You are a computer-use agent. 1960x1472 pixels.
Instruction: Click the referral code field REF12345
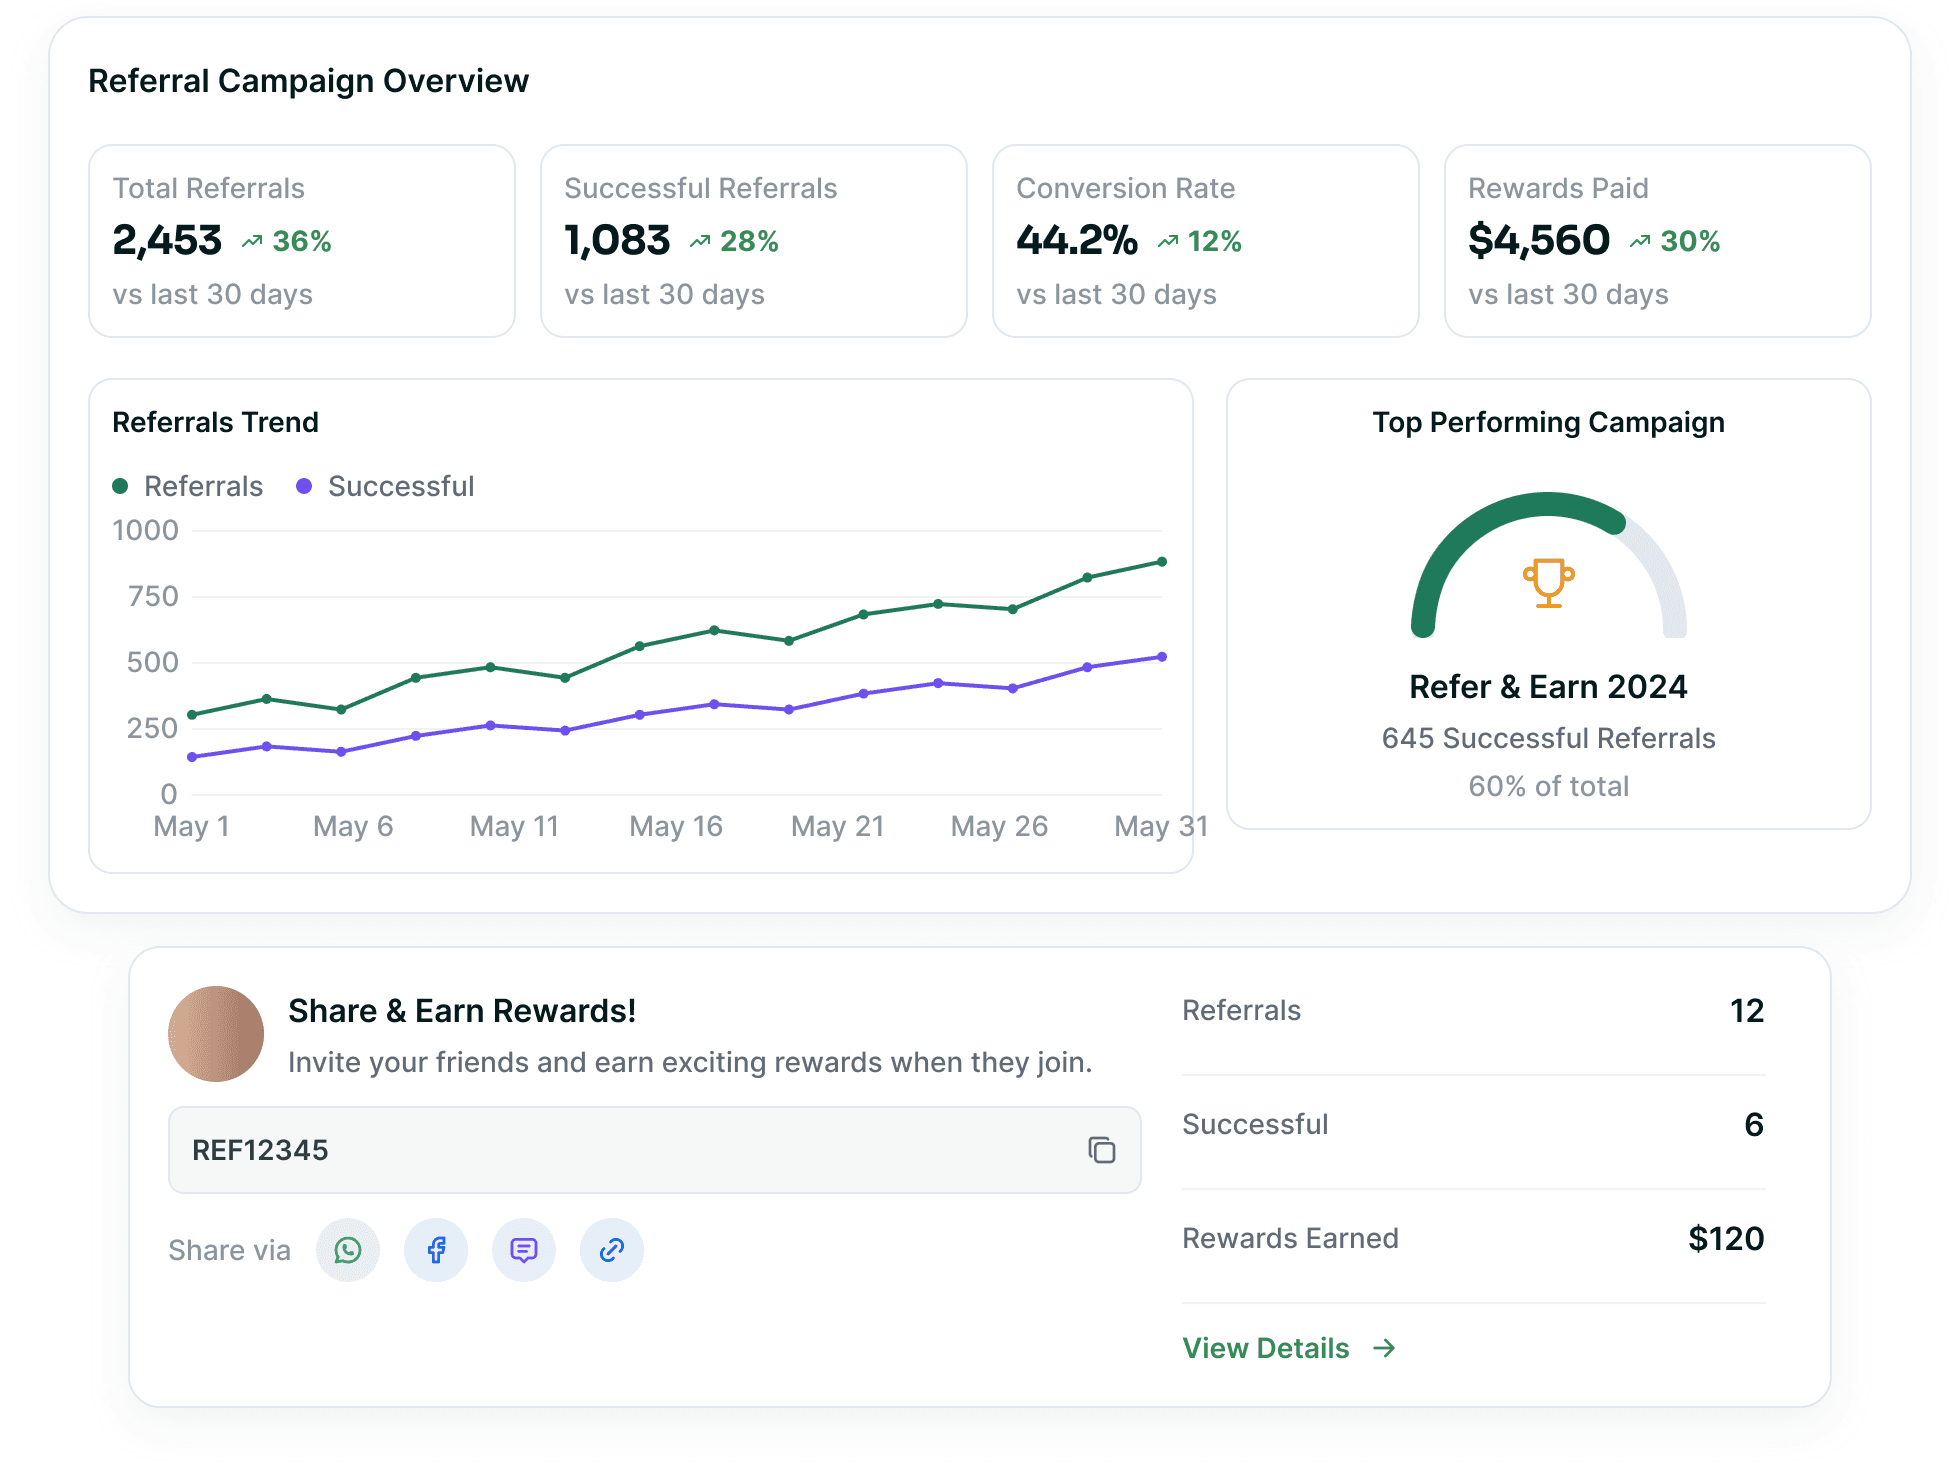(655, 1150)
